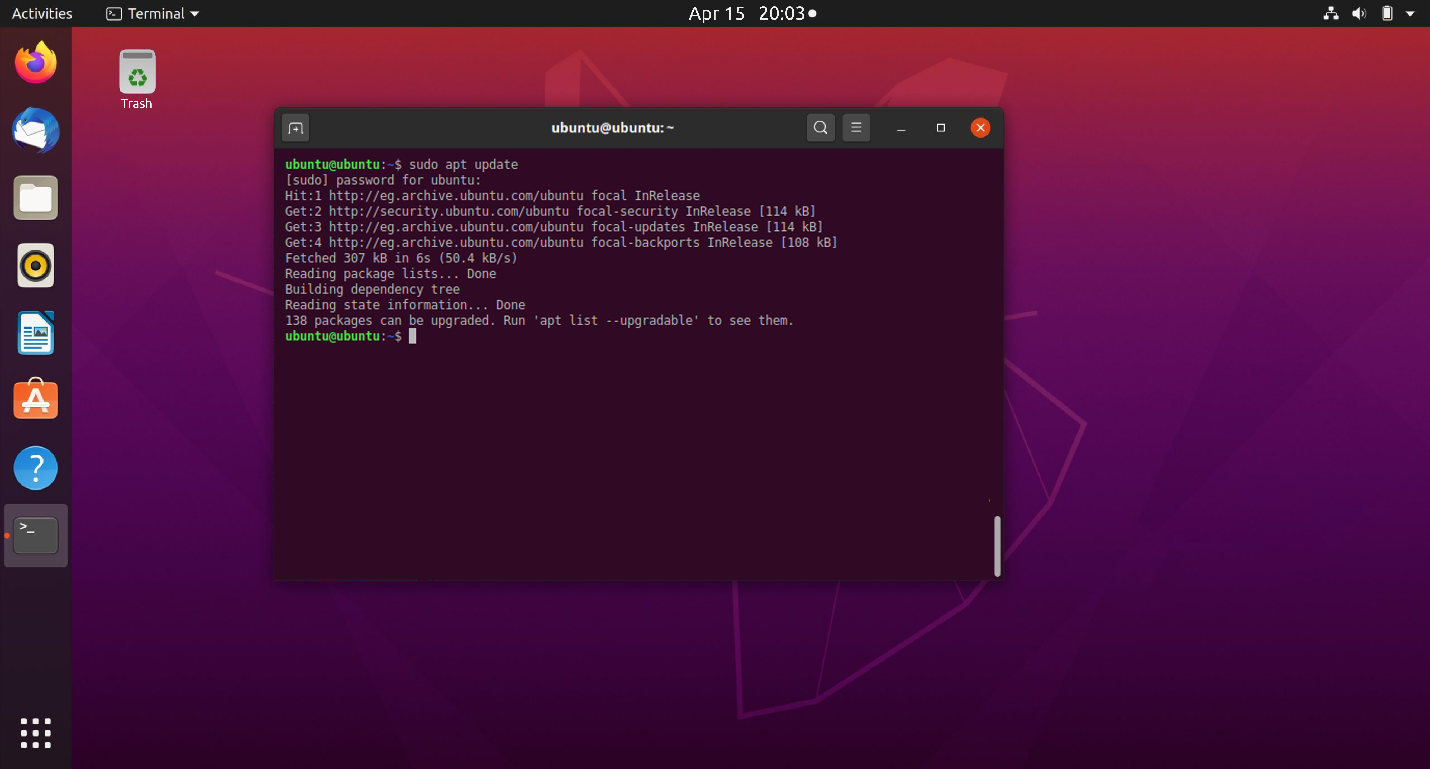The width and height of the screenshot is (1430, 769).
Task: Open LibreOffice Writer from the dock
Action: click(x=35, y=332)
